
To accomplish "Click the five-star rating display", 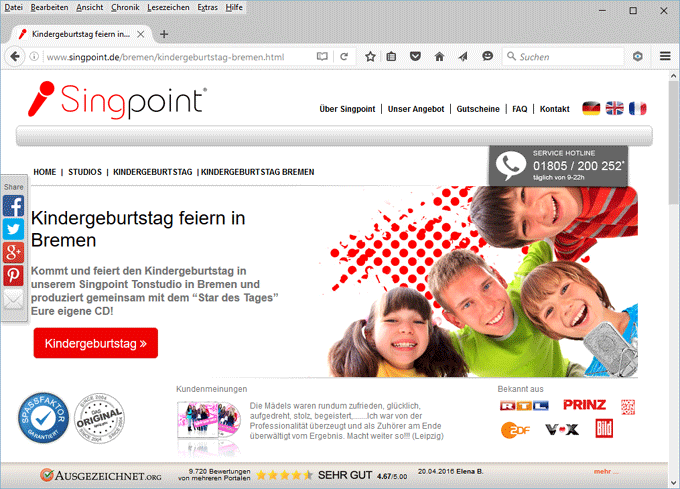I will pyautogui.click(x=284, y=475).
